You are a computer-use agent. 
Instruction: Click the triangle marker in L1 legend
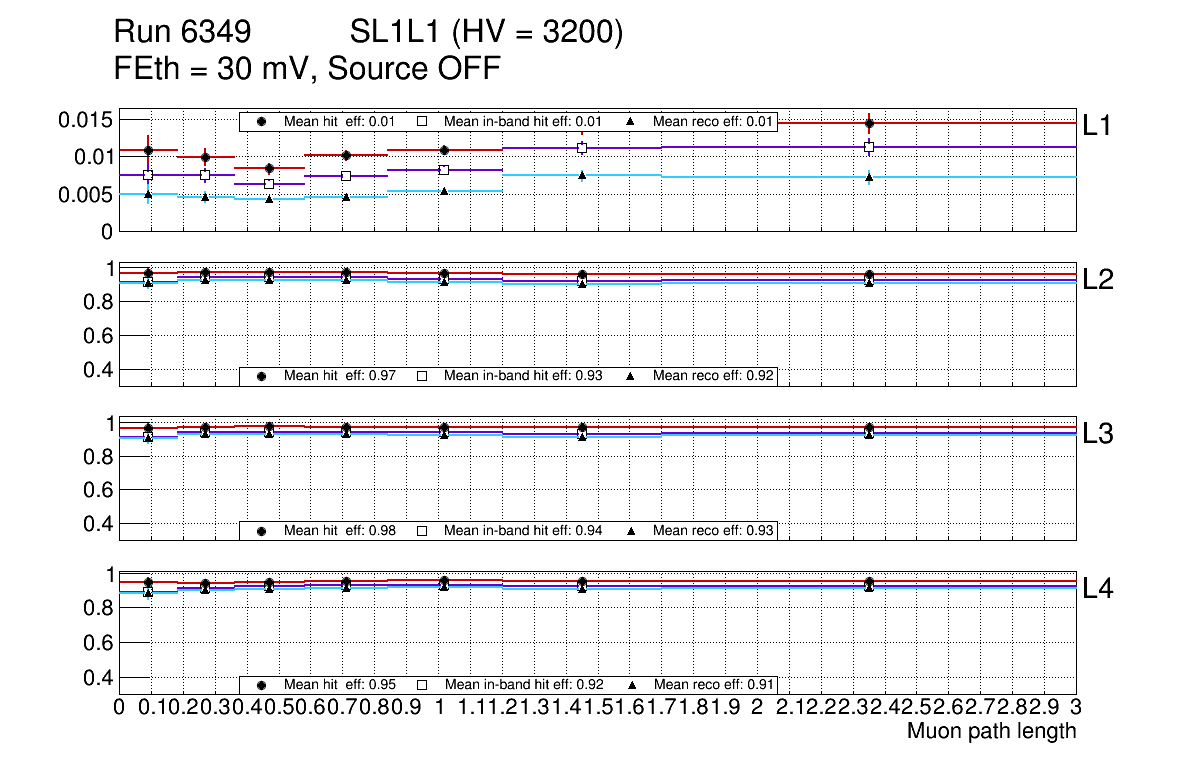631,122
